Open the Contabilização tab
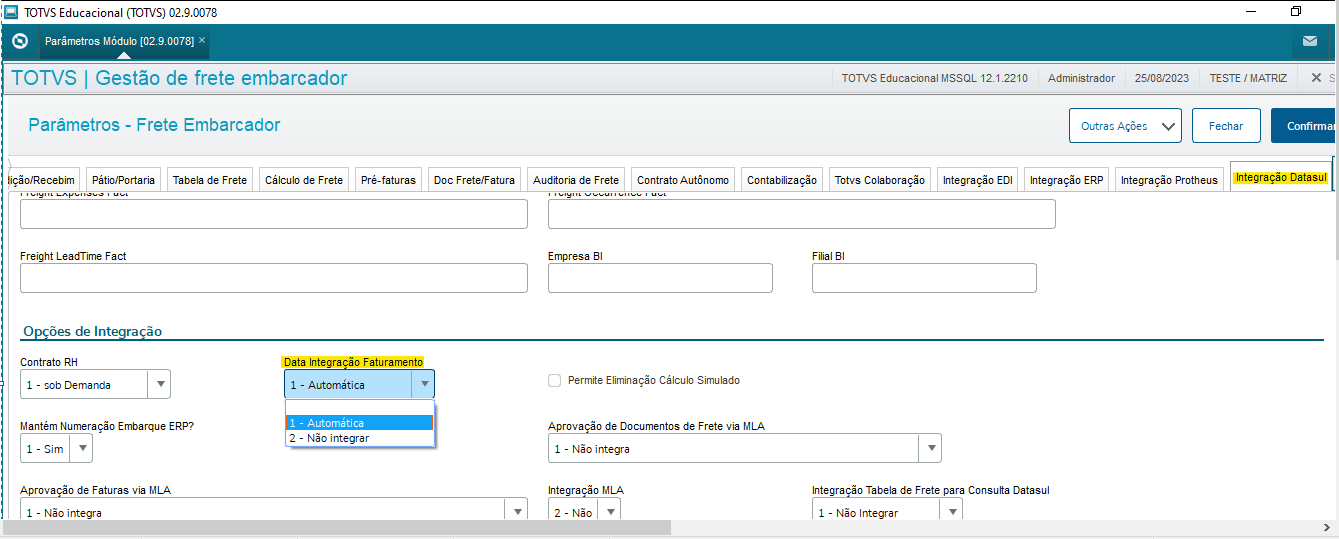The image size is (1339, 539). [x=782, y=180]
